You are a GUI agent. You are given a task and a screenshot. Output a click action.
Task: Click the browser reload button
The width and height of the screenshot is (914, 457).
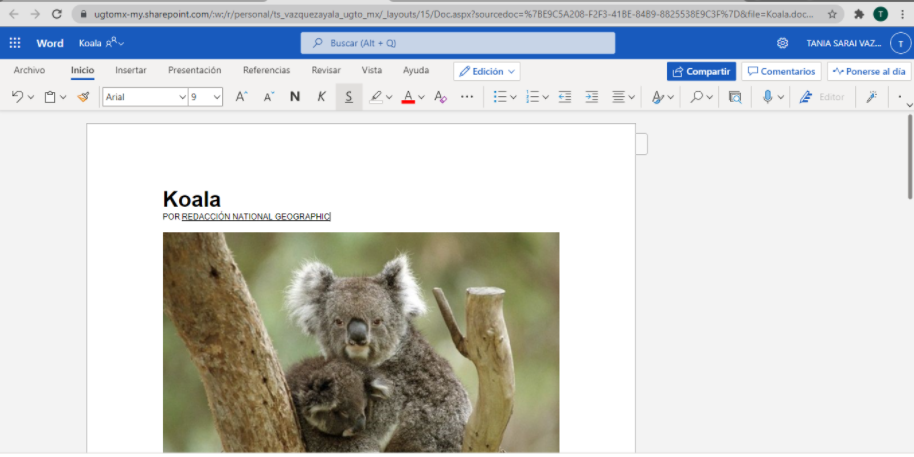57,14
